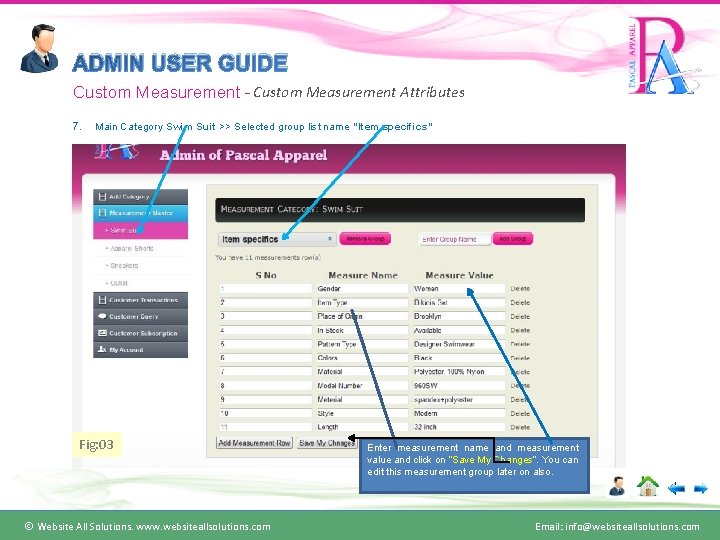Viewport: 720px width, 540px height.
Task: Open Customer Query menu item
Action: coord(141,316)
